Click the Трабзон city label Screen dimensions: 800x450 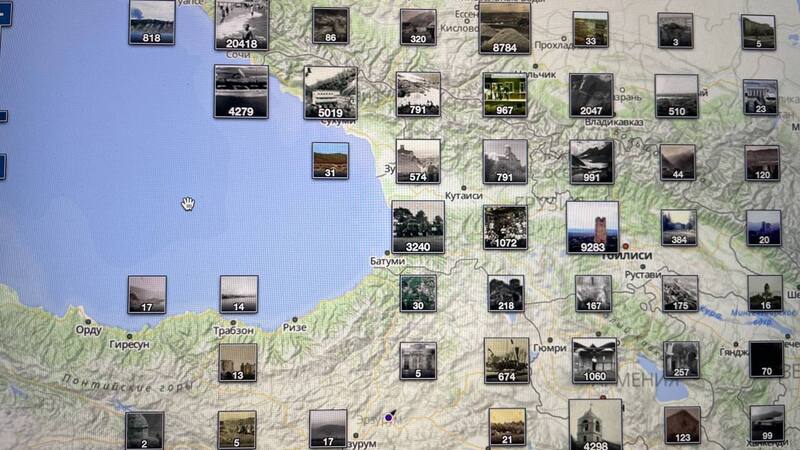[233, 331]
